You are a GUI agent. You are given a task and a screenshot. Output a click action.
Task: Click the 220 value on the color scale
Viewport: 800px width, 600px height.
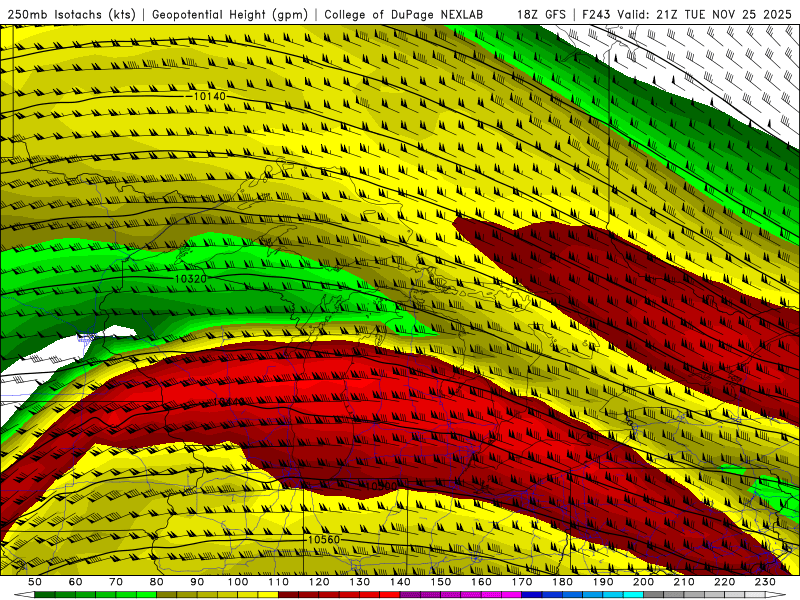[725, 582]
